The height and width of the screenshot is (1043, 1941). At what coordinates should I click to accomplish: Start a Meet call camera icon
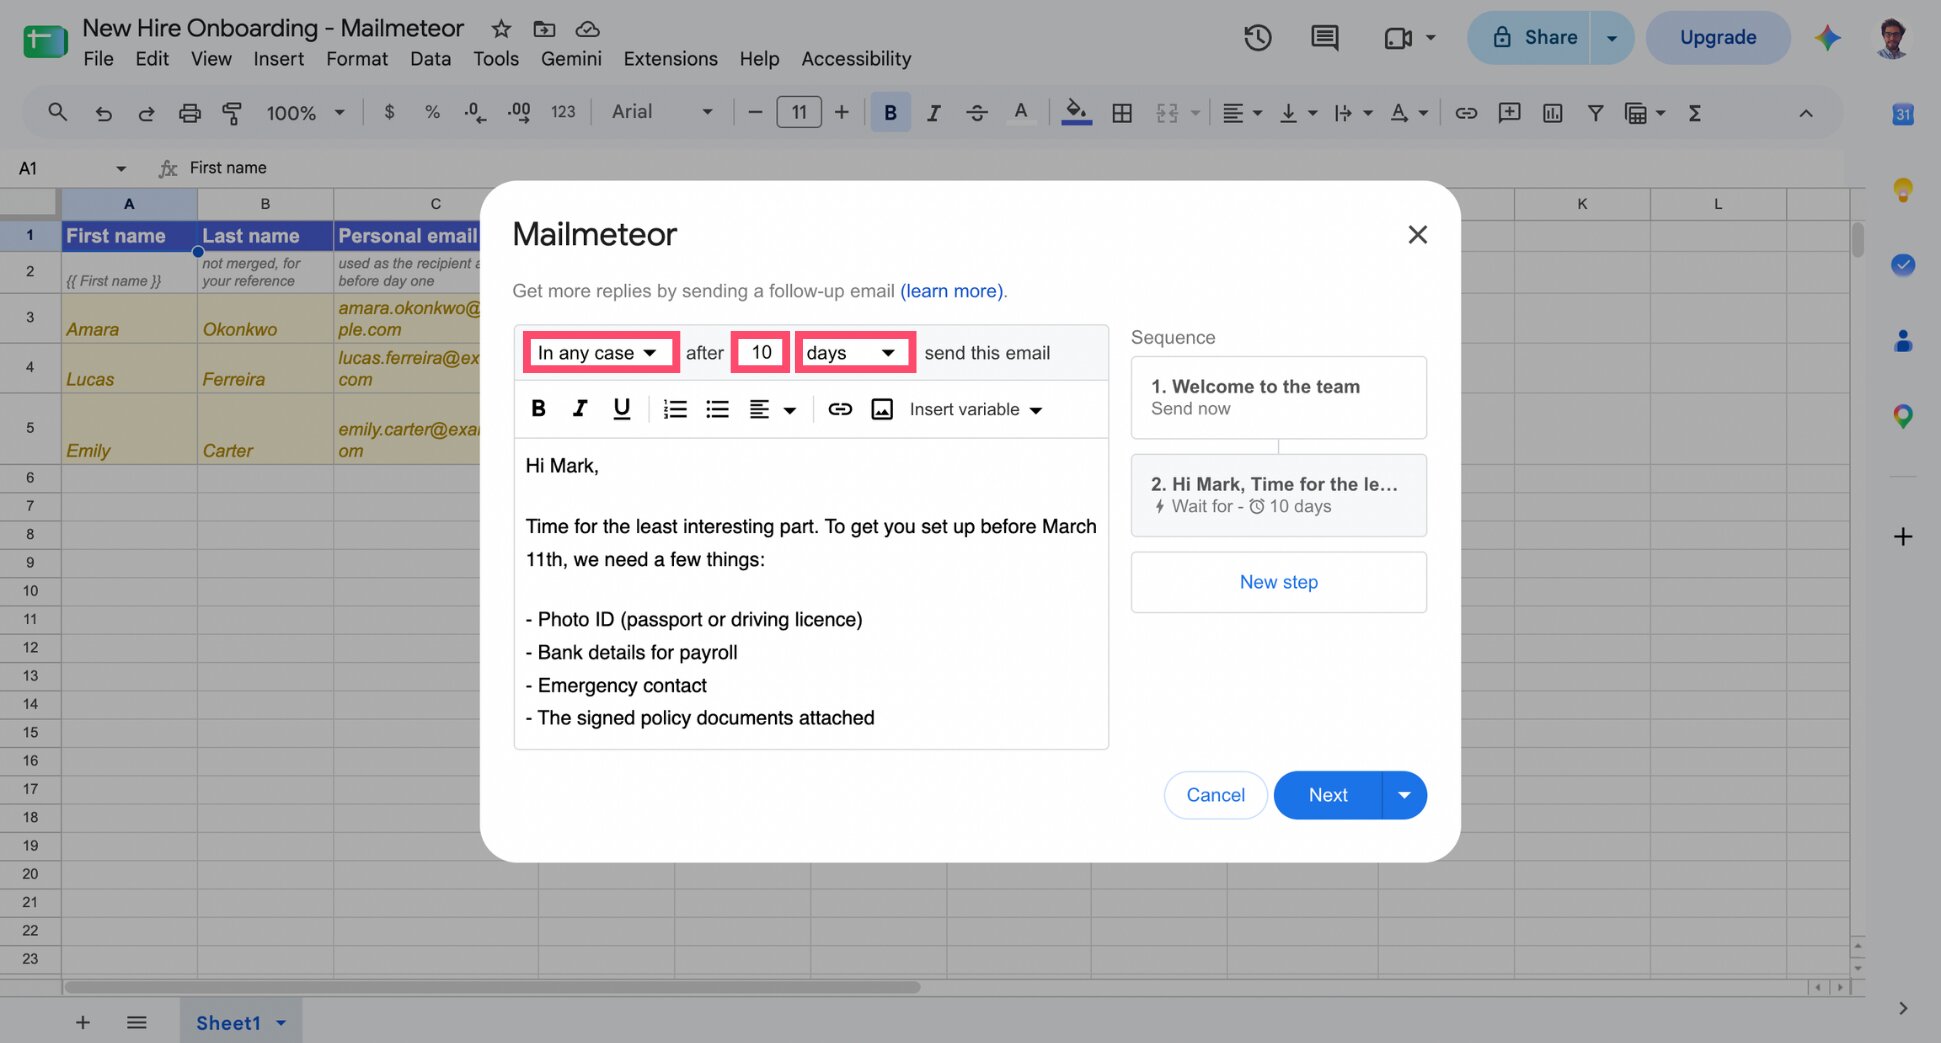coord(1398,38)
